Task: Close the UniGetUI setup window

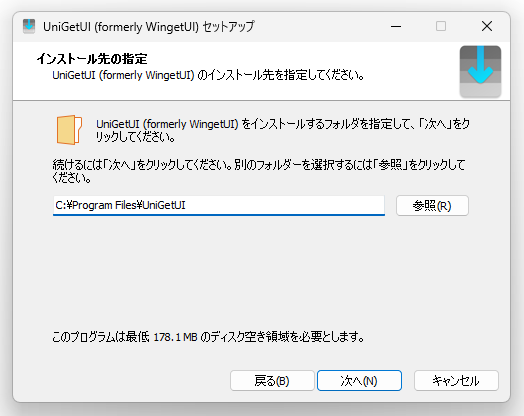Action: 487,26
